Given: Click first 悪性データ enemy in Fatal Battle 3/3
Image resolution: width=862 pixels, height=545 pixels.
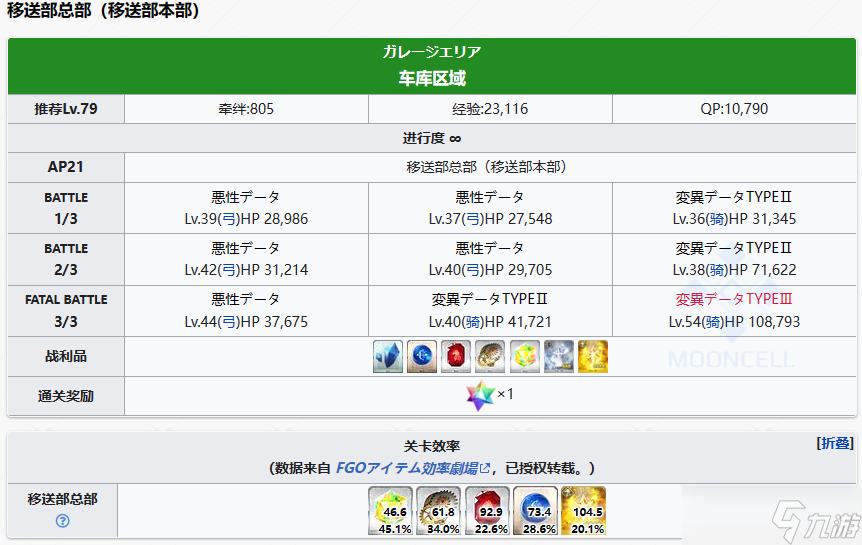Looking at the screenshot, I should tap(245, 299).
